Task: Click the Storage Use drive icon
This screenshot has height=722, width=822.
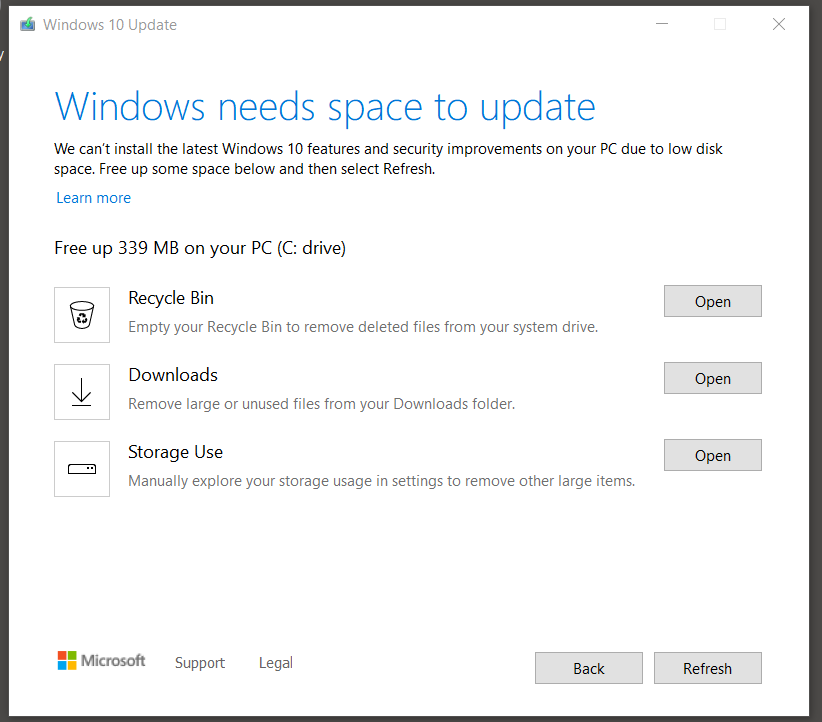Action: (82, 469)
